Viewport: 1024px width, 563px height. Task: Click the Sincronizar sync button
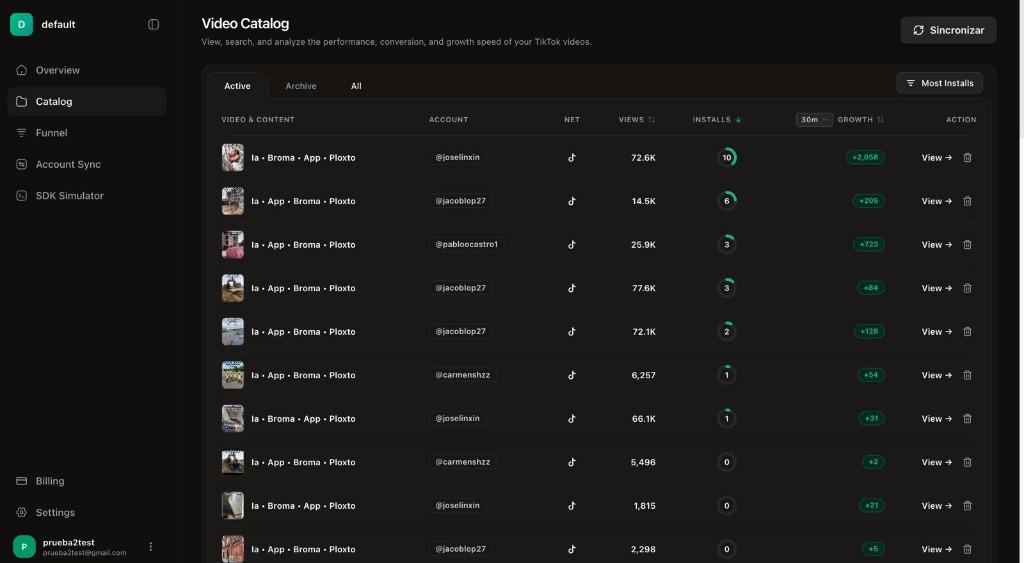click(x=948, y=30)
